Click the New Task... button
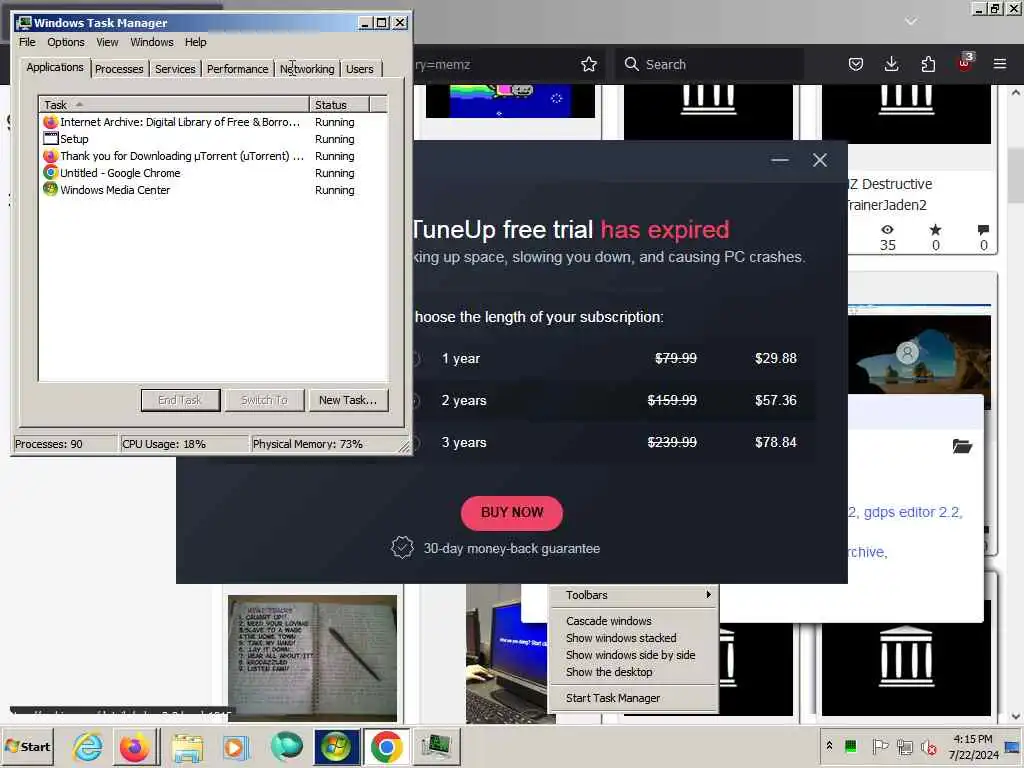The width and height of the screenshot is (1024, 768). pos(348,400)
